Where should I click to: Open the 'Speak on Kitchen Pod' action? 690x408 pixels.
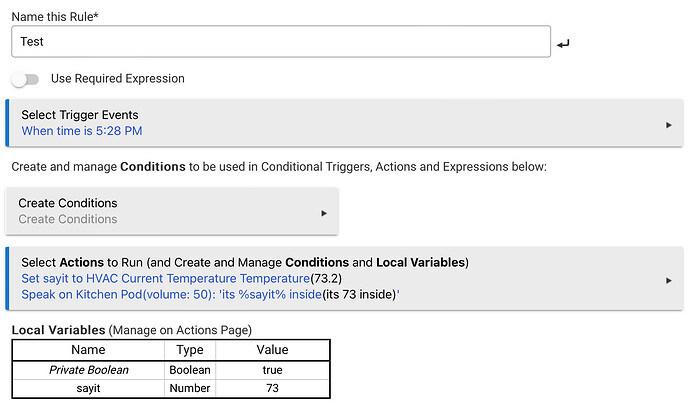tap(210, 295)
